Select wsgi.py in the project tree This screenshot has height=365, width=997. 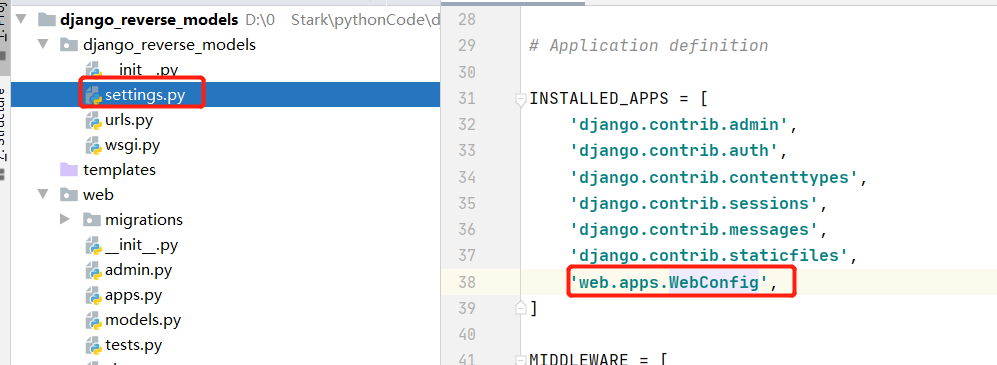coord(132,145)
